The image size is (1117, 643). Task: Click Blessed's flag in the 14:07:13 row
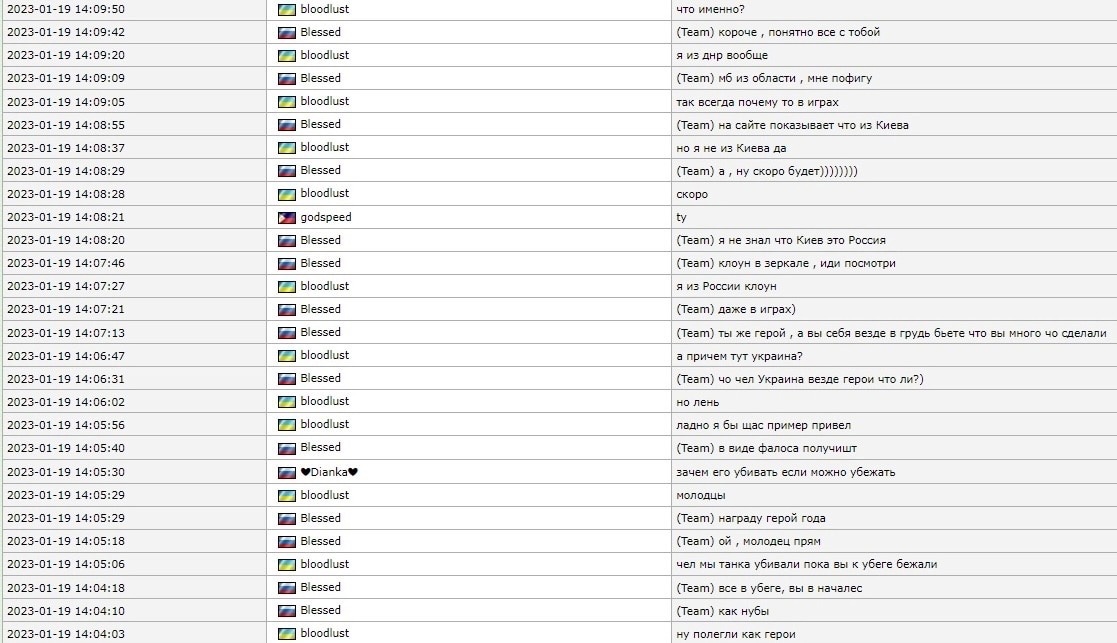[x=286, y=332]
